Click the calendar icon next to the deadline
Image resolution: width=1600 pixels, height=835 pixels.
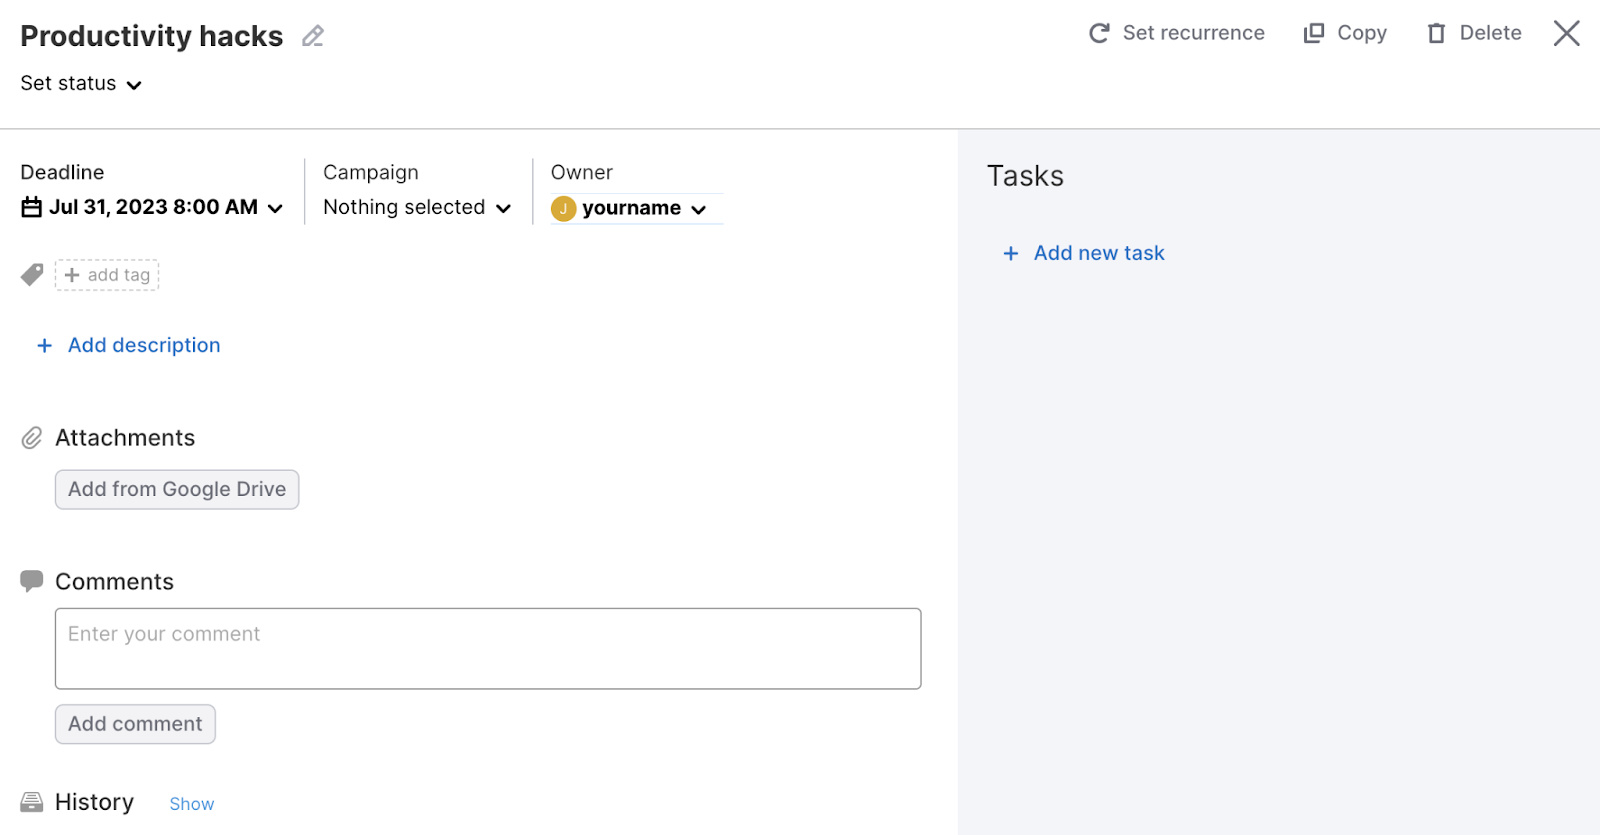[32, 207]
